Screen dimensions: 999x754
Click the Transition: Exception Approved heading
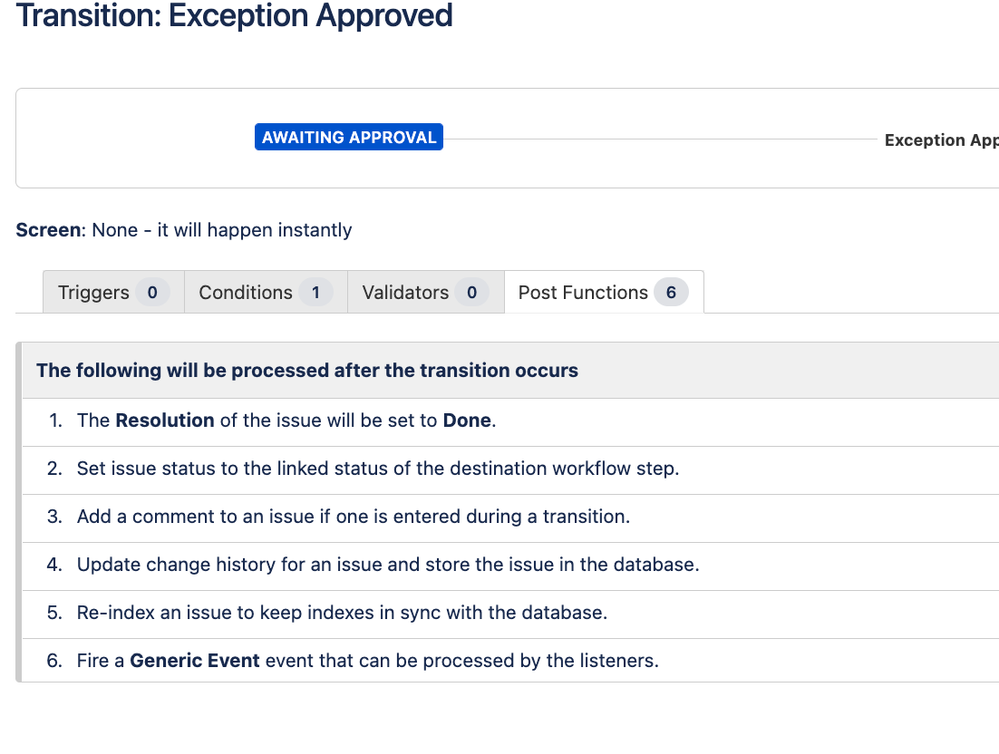233,17
